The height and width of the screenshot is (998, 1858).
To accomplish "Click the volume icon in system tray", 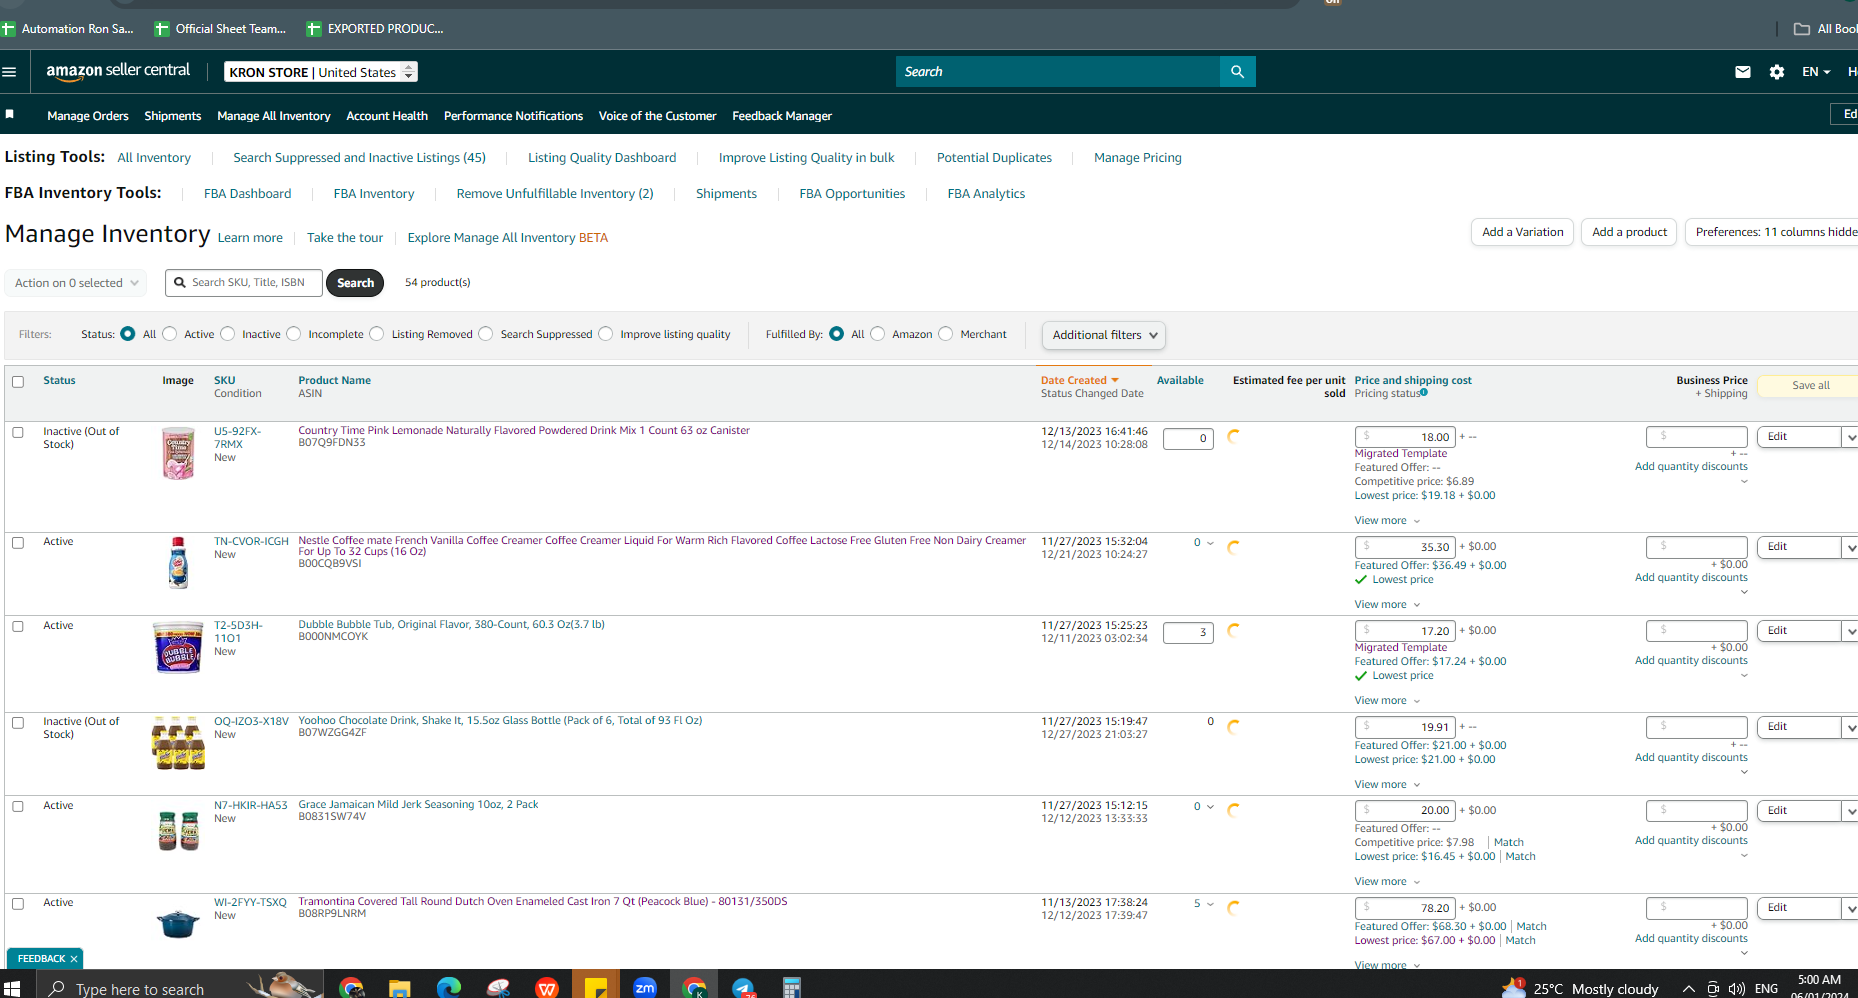I will 1736,989.
